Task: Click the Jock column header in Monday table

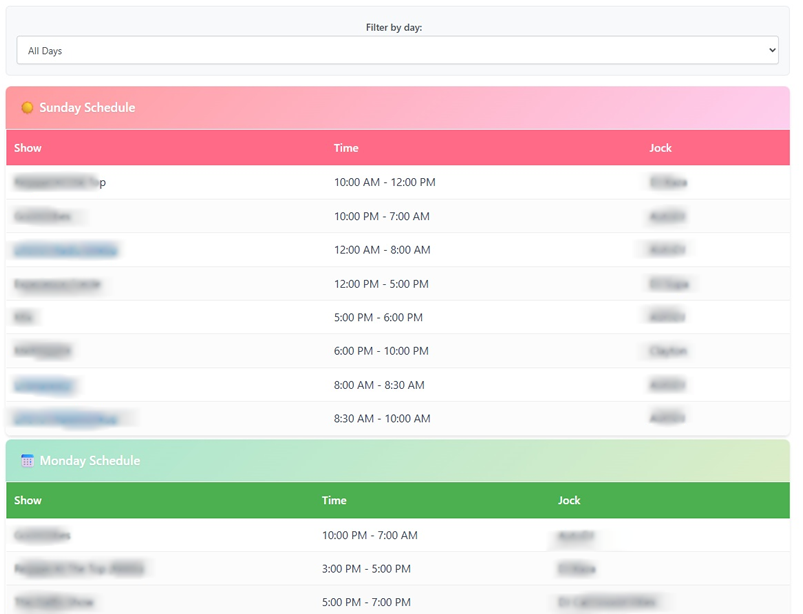Action: tap(569, 500)
